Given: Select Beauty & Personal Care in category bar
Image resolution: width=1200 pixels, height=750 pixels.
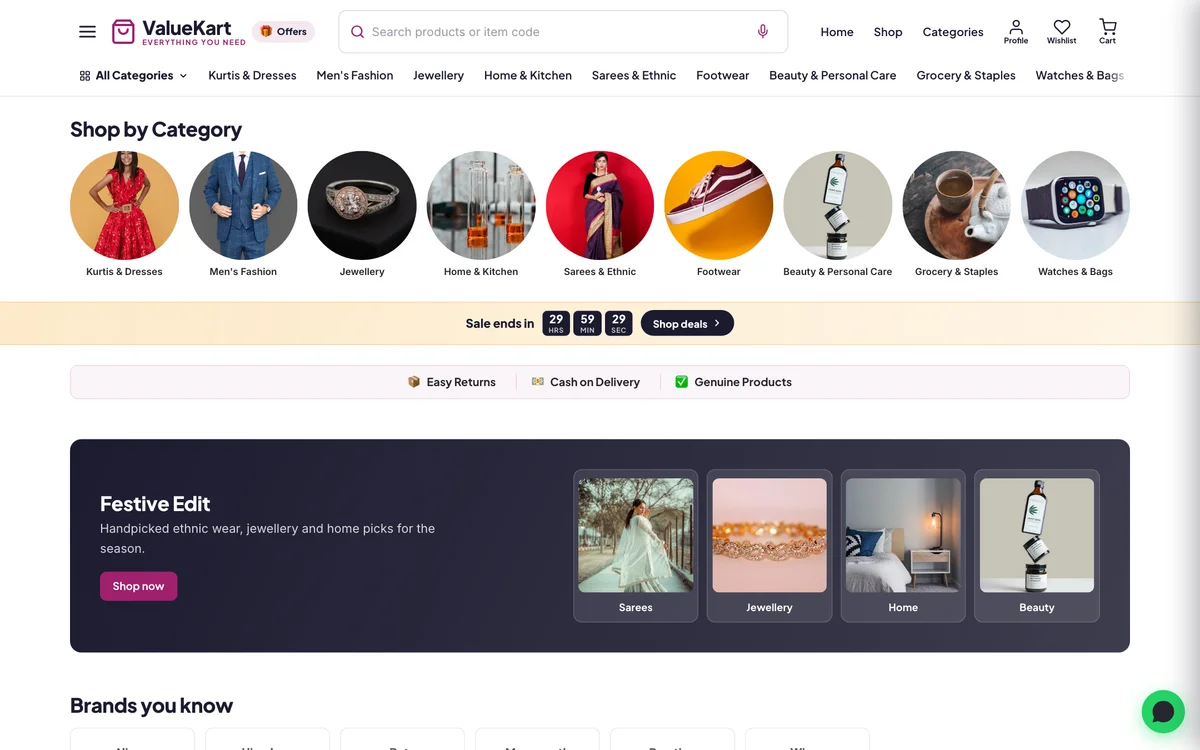Looking at the screenshot, I should [833, 75].
